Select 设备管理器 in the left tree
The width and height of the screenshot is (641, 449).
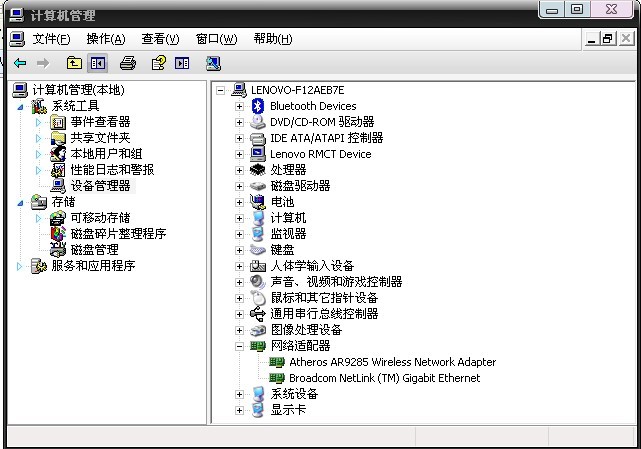(100, 186)
